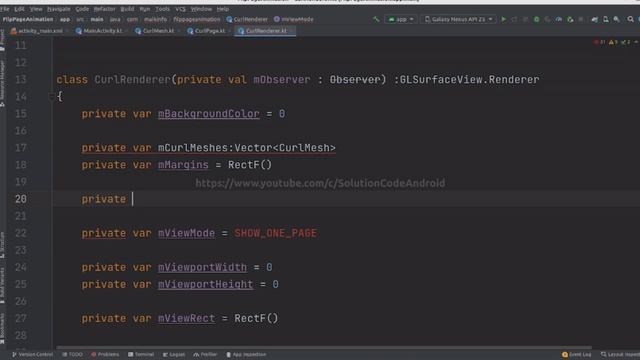The height and width of the screenshot is (360, 640).
Task: Open the Navigate menu
Action: 59,9
